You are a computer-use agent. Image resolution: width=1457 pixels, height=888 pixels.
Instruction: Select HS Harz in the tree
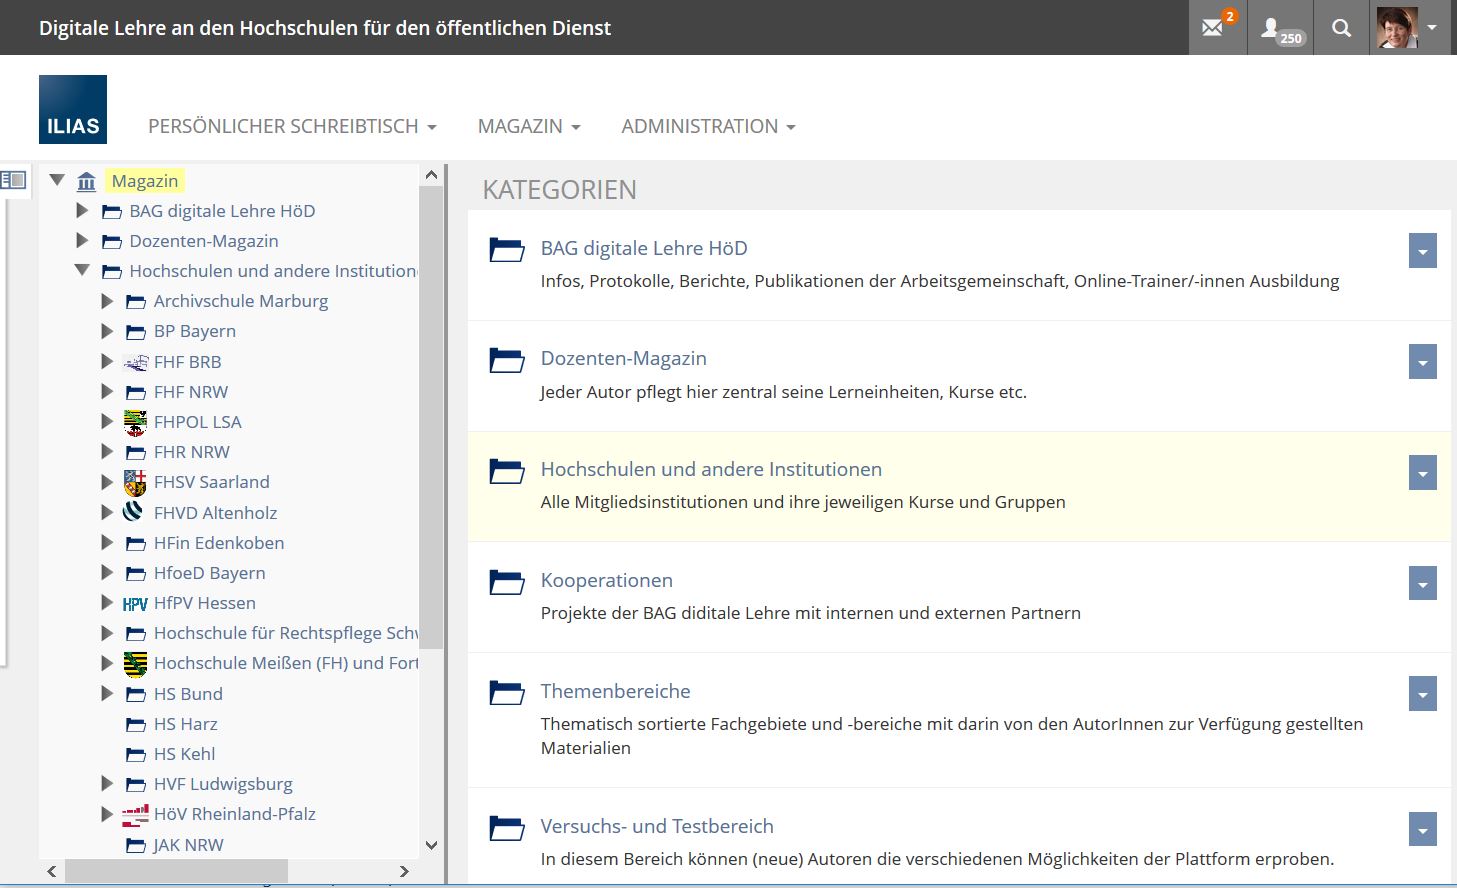[185, 724]
